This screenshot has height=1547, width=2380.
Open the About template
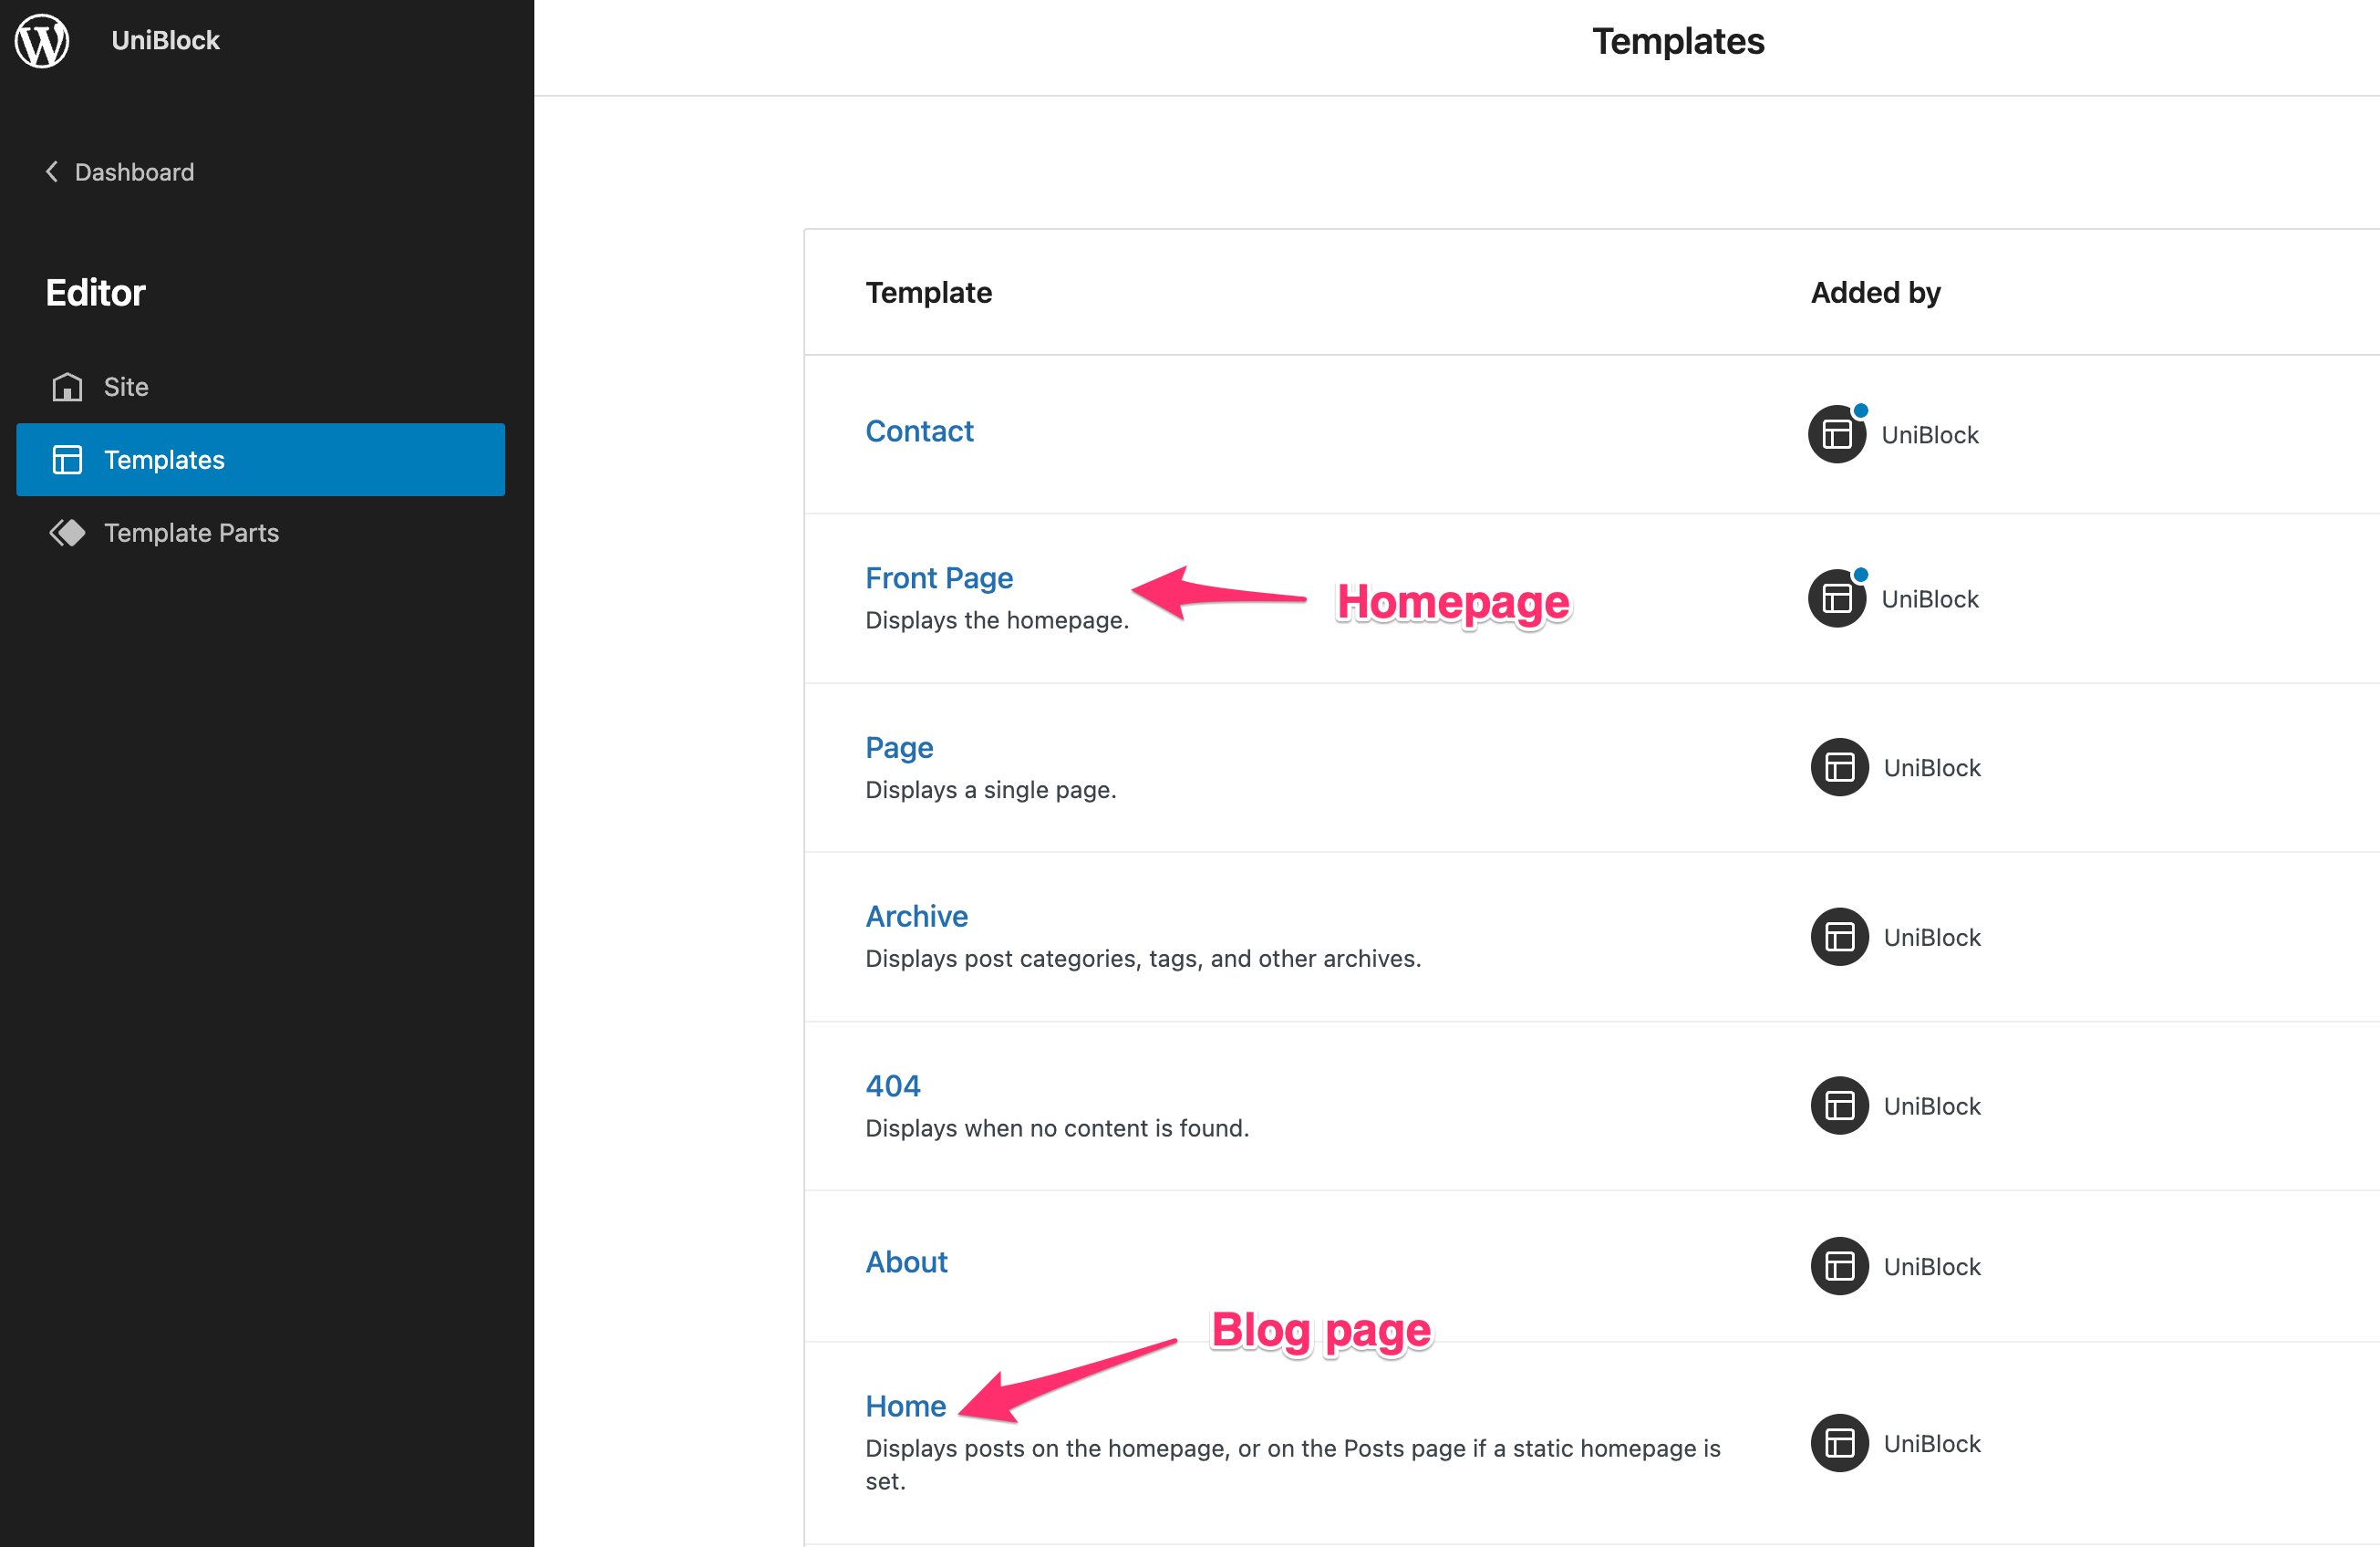(906, 1262)
